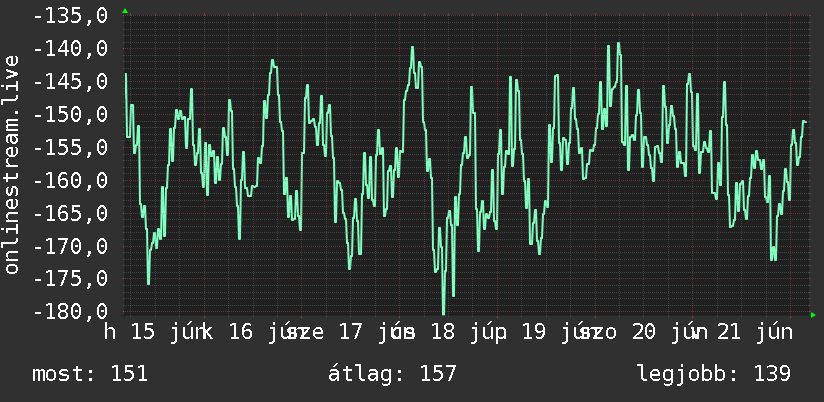Screen dimensions: 824x402
Task: Click the green arrow atop the y-axis
Action: coord(125,11)
